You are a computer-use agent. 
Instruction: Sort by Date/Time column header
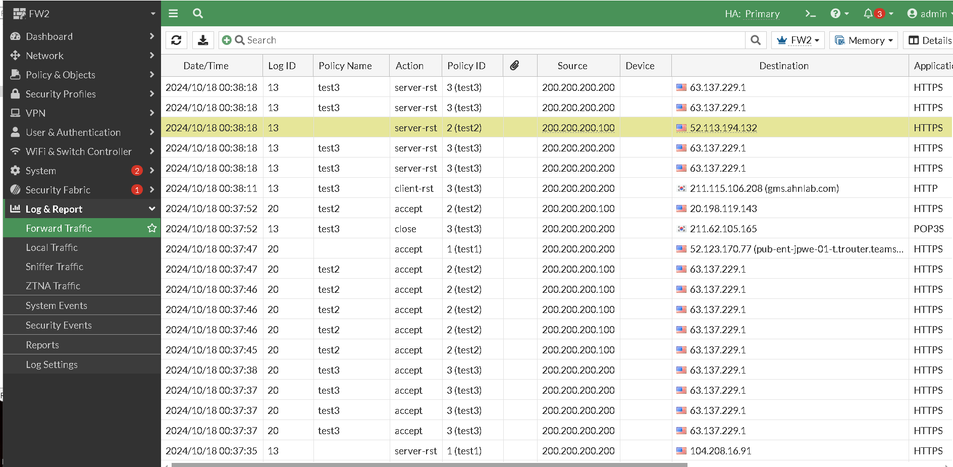pos(205,66)
